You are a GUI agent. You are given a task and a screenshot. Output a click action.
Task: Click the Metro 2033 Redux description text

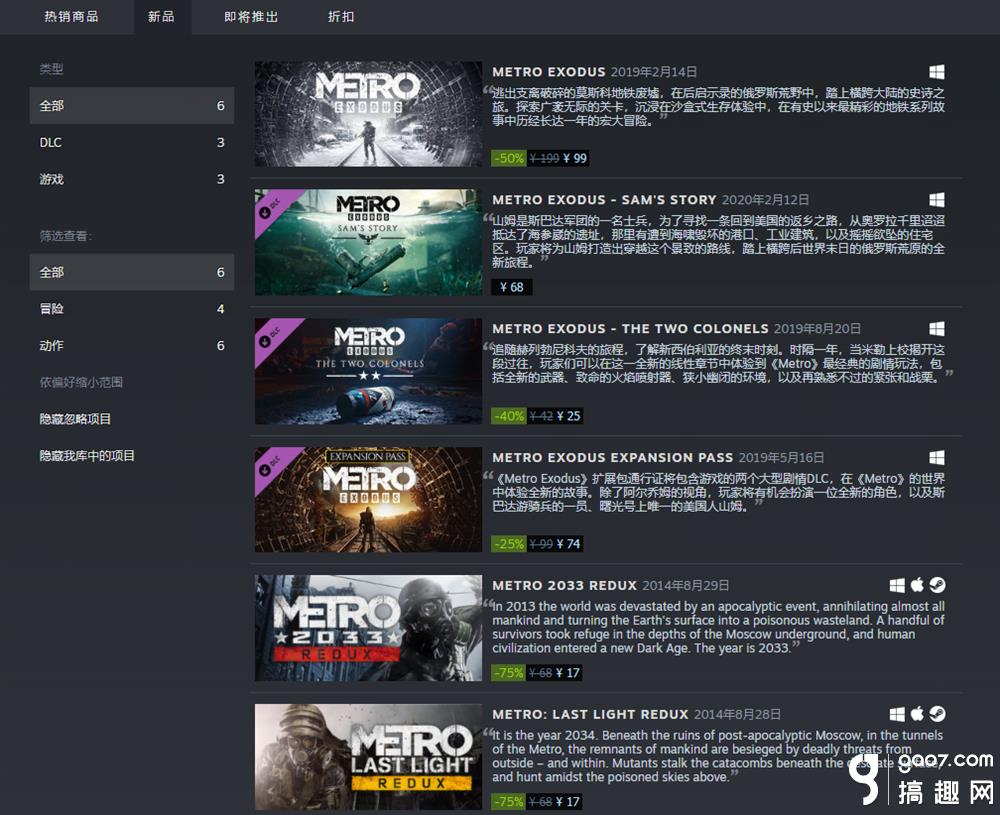718,627
